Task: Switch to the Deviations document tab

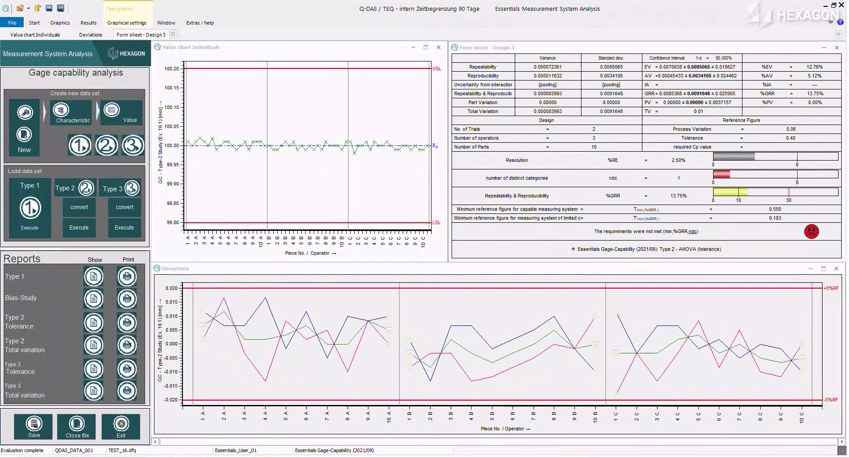Action: coord(90,35)
